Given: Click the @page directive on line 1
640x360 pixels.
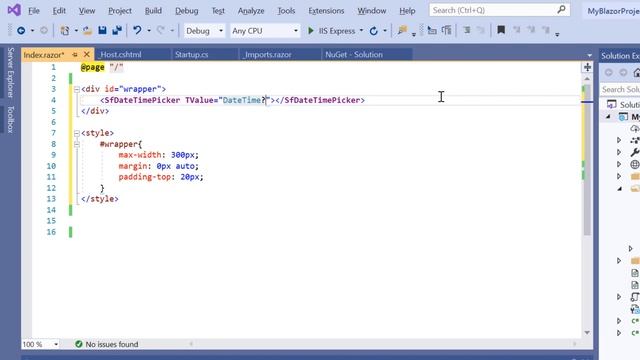Looking at the screenshot, I should click(92, 67).
